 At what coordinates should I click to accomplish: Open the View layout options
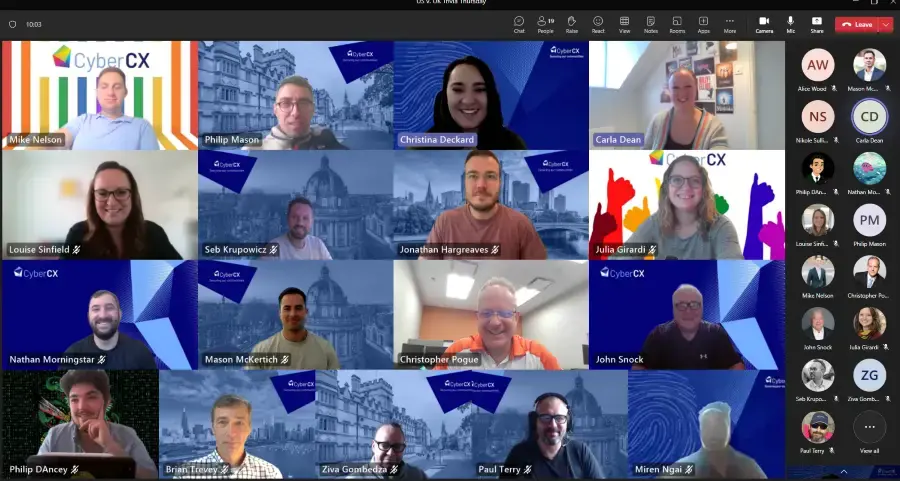click(624, 23)
